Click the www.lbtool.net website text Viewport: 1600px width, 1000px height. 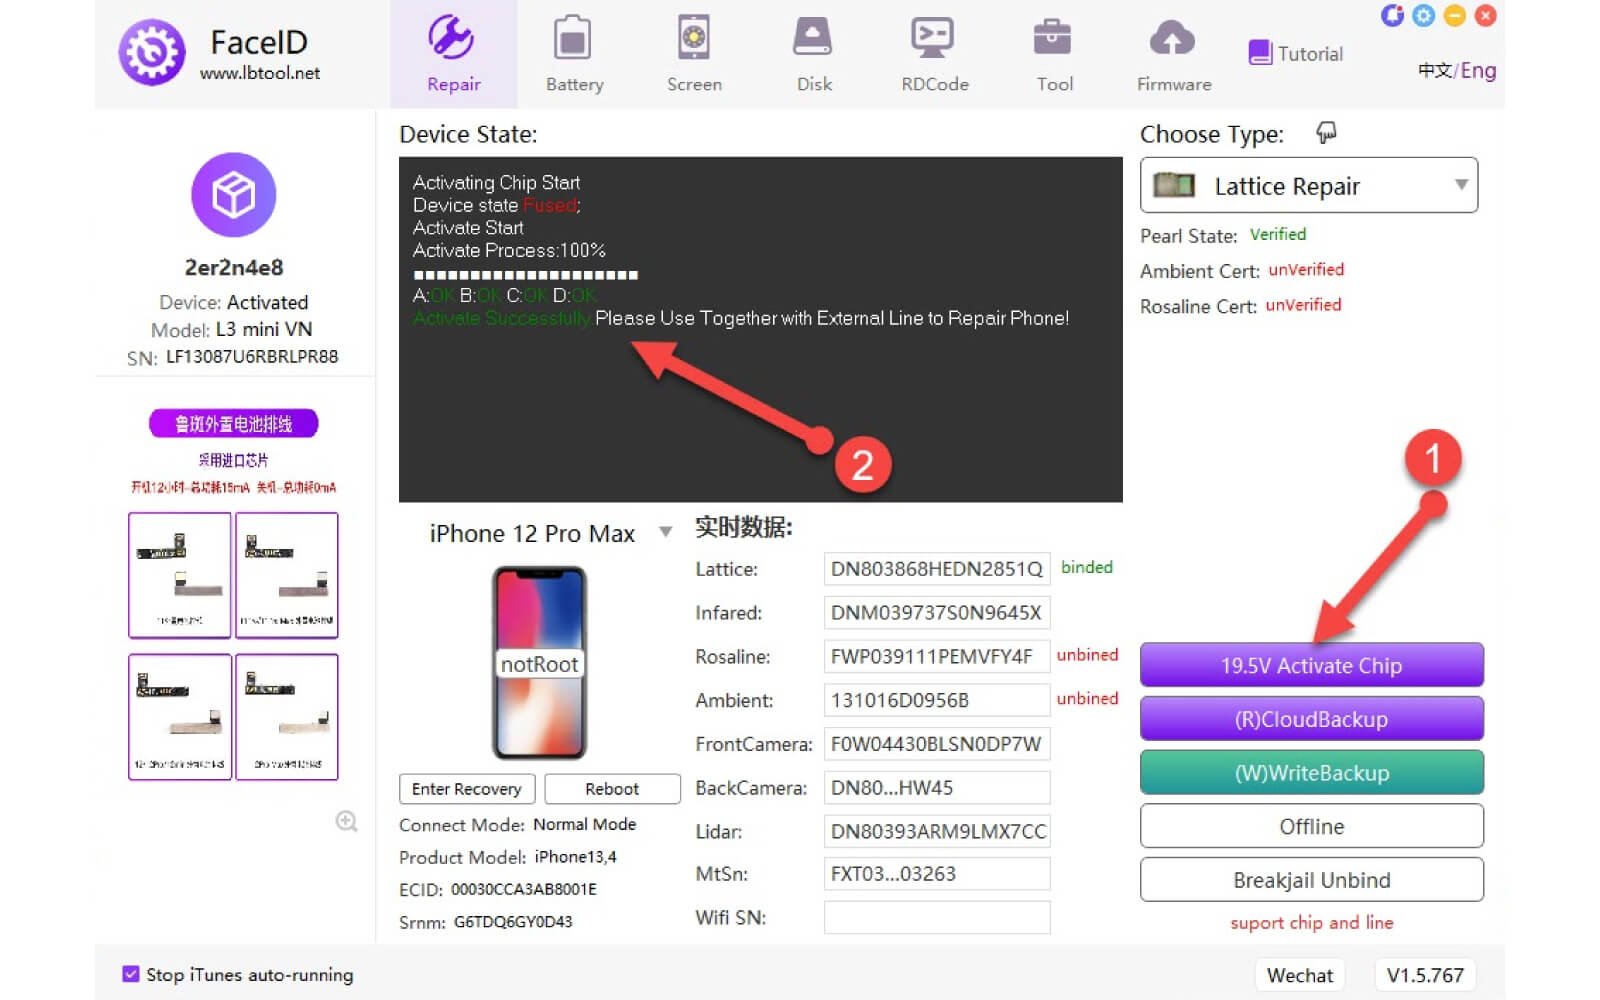[x=260, y=73]
